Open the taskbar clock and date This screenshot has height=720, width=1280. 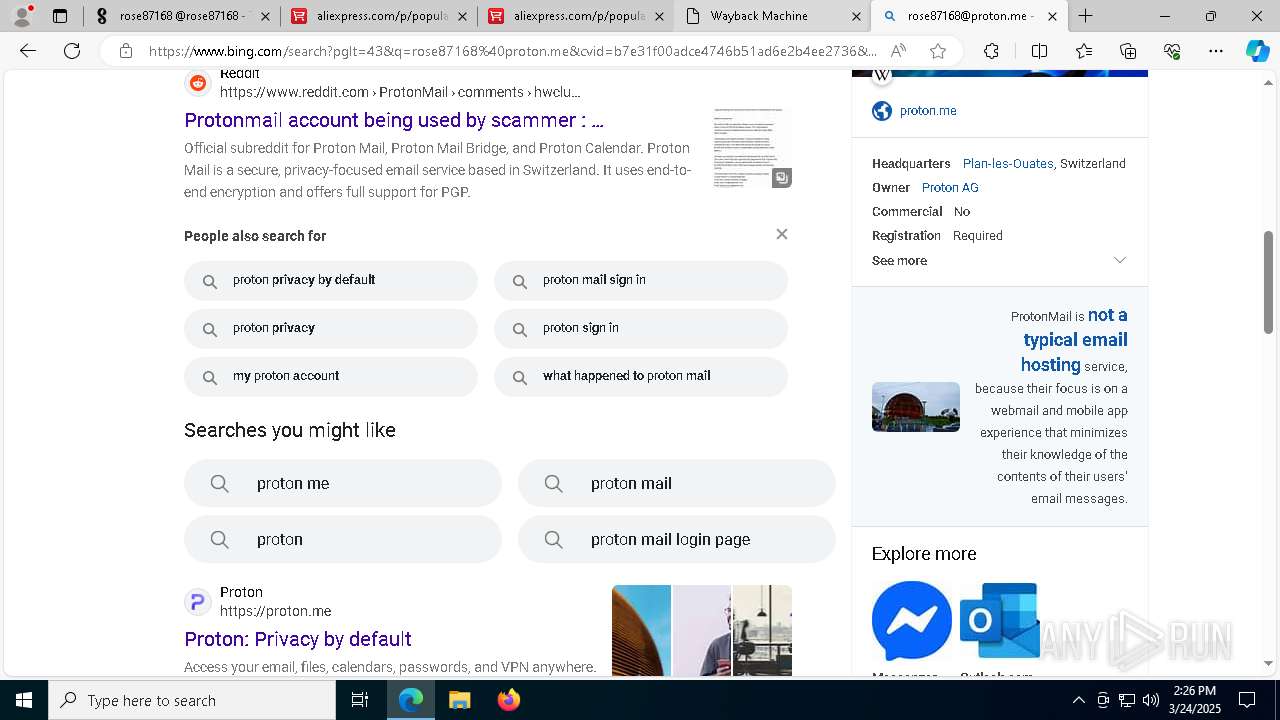pos(1194,700)
